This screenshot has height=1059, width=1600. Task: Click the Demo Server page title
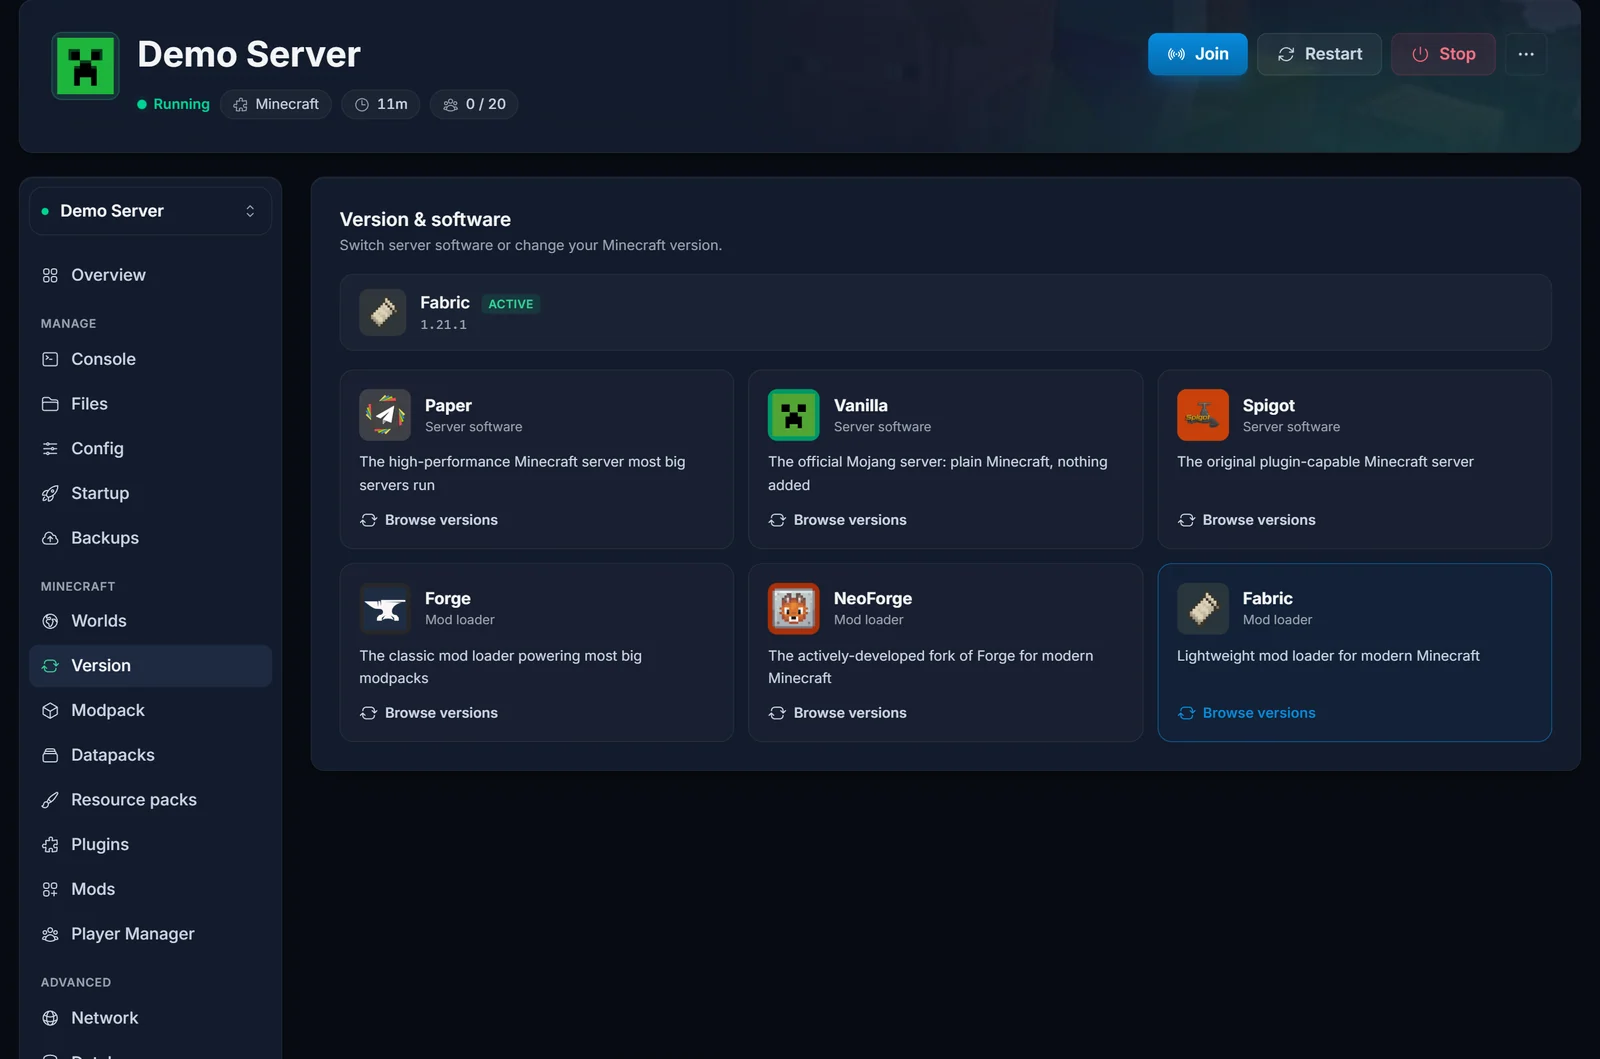[249, 54]
